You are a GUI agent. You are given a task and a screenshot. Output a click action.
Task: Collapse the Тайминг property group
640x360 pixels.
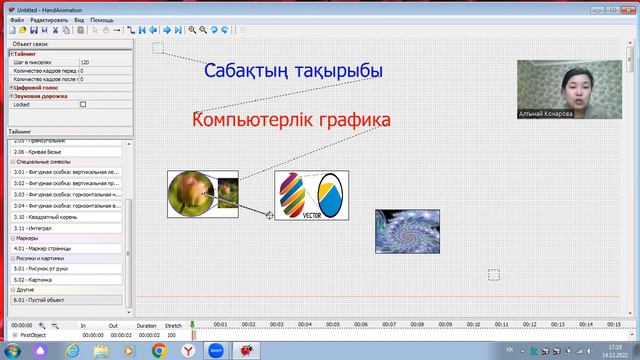(11, 53)
